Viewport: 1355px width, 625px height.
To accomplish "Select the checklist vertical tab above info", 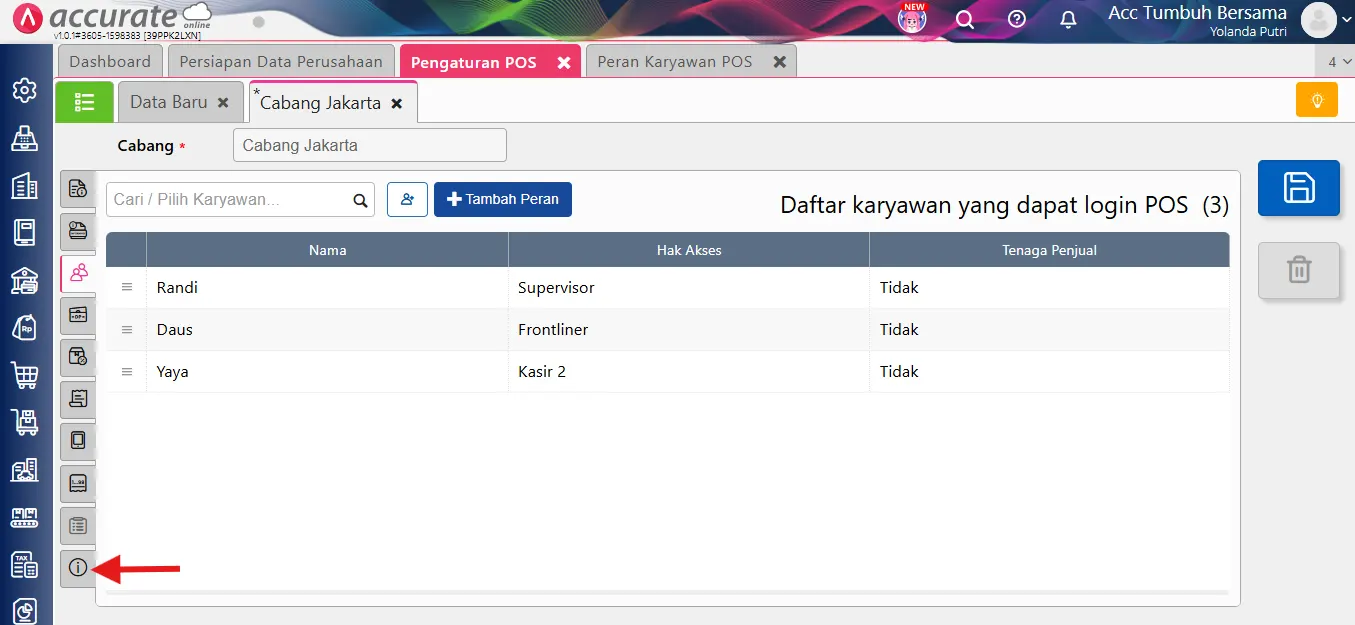I will (x=78, y=525).
